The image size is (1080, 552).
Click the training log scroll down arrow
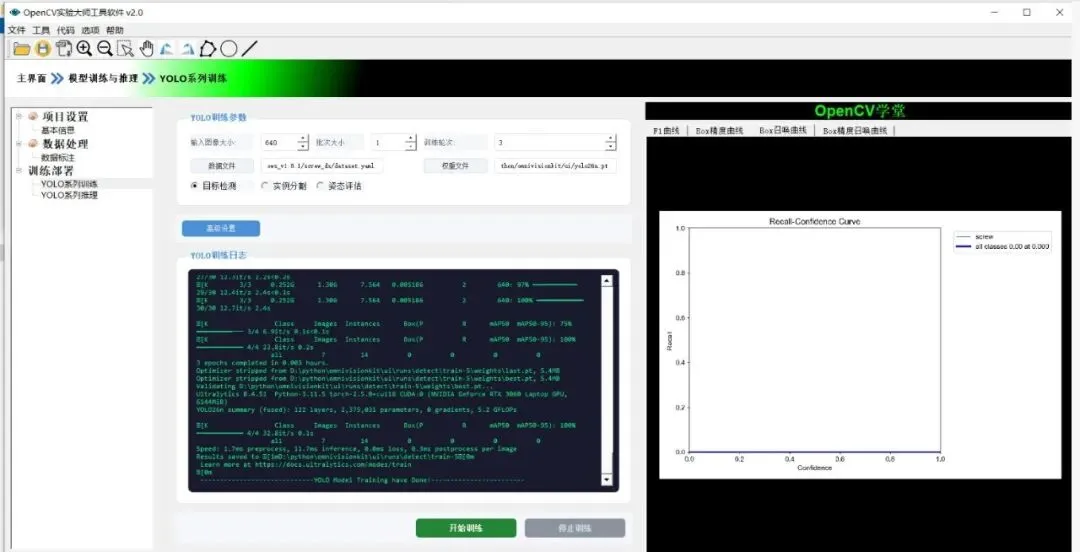[x=606, y=479]
